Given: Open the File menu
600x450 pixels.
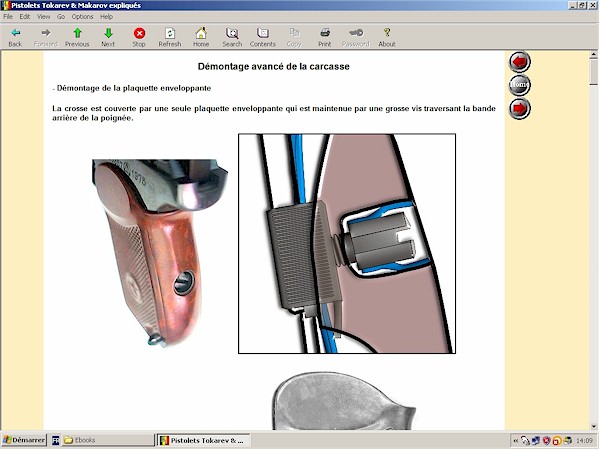Looking at the screenshot, I should (8, 16).
